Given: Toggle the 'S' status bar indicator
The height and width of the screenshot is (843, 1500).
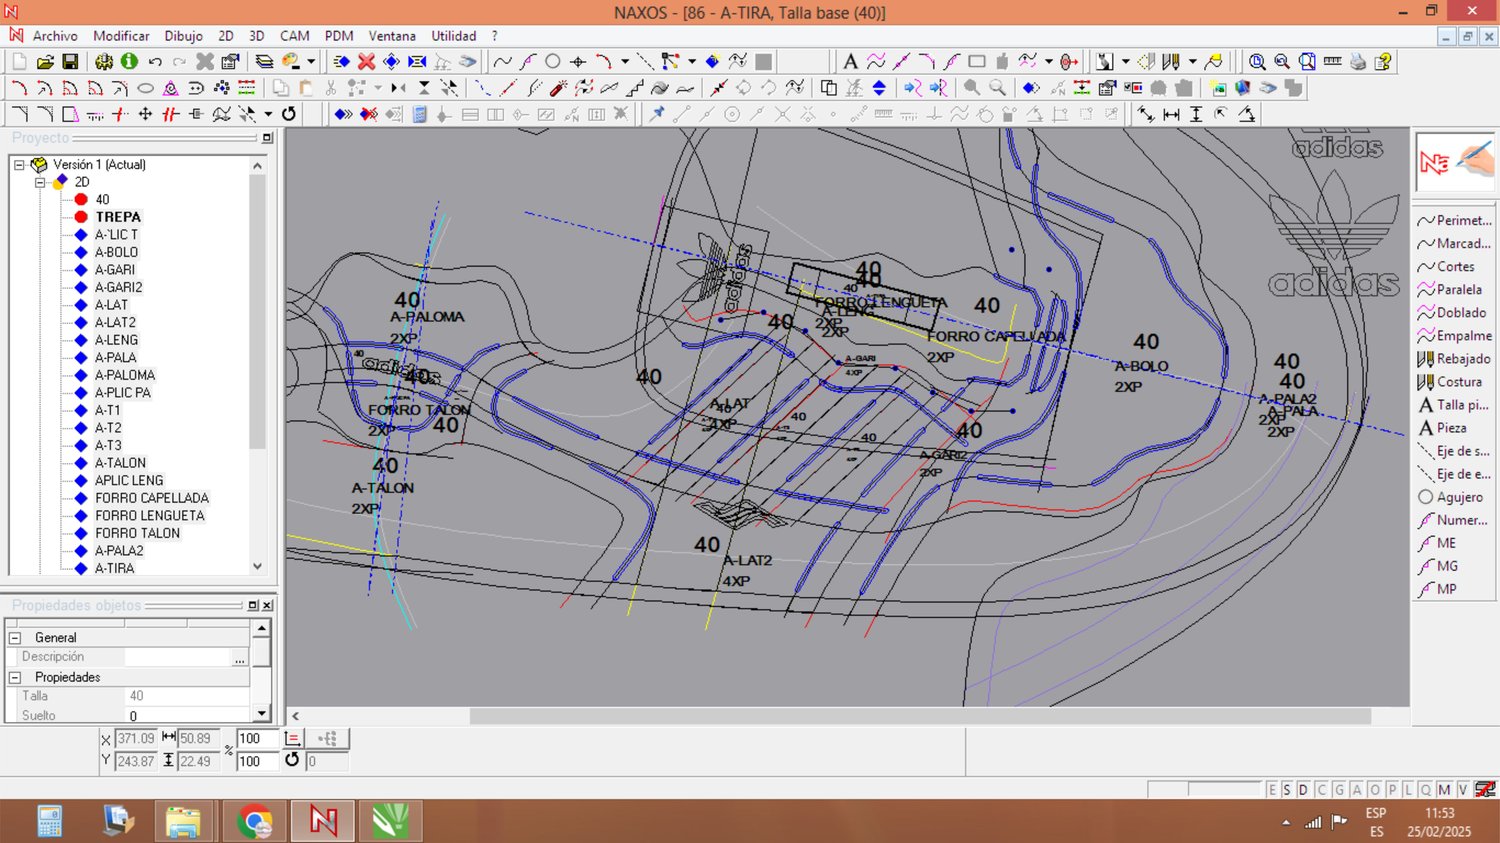Looking at the screenshot, I should click(x=1287, y=790).
